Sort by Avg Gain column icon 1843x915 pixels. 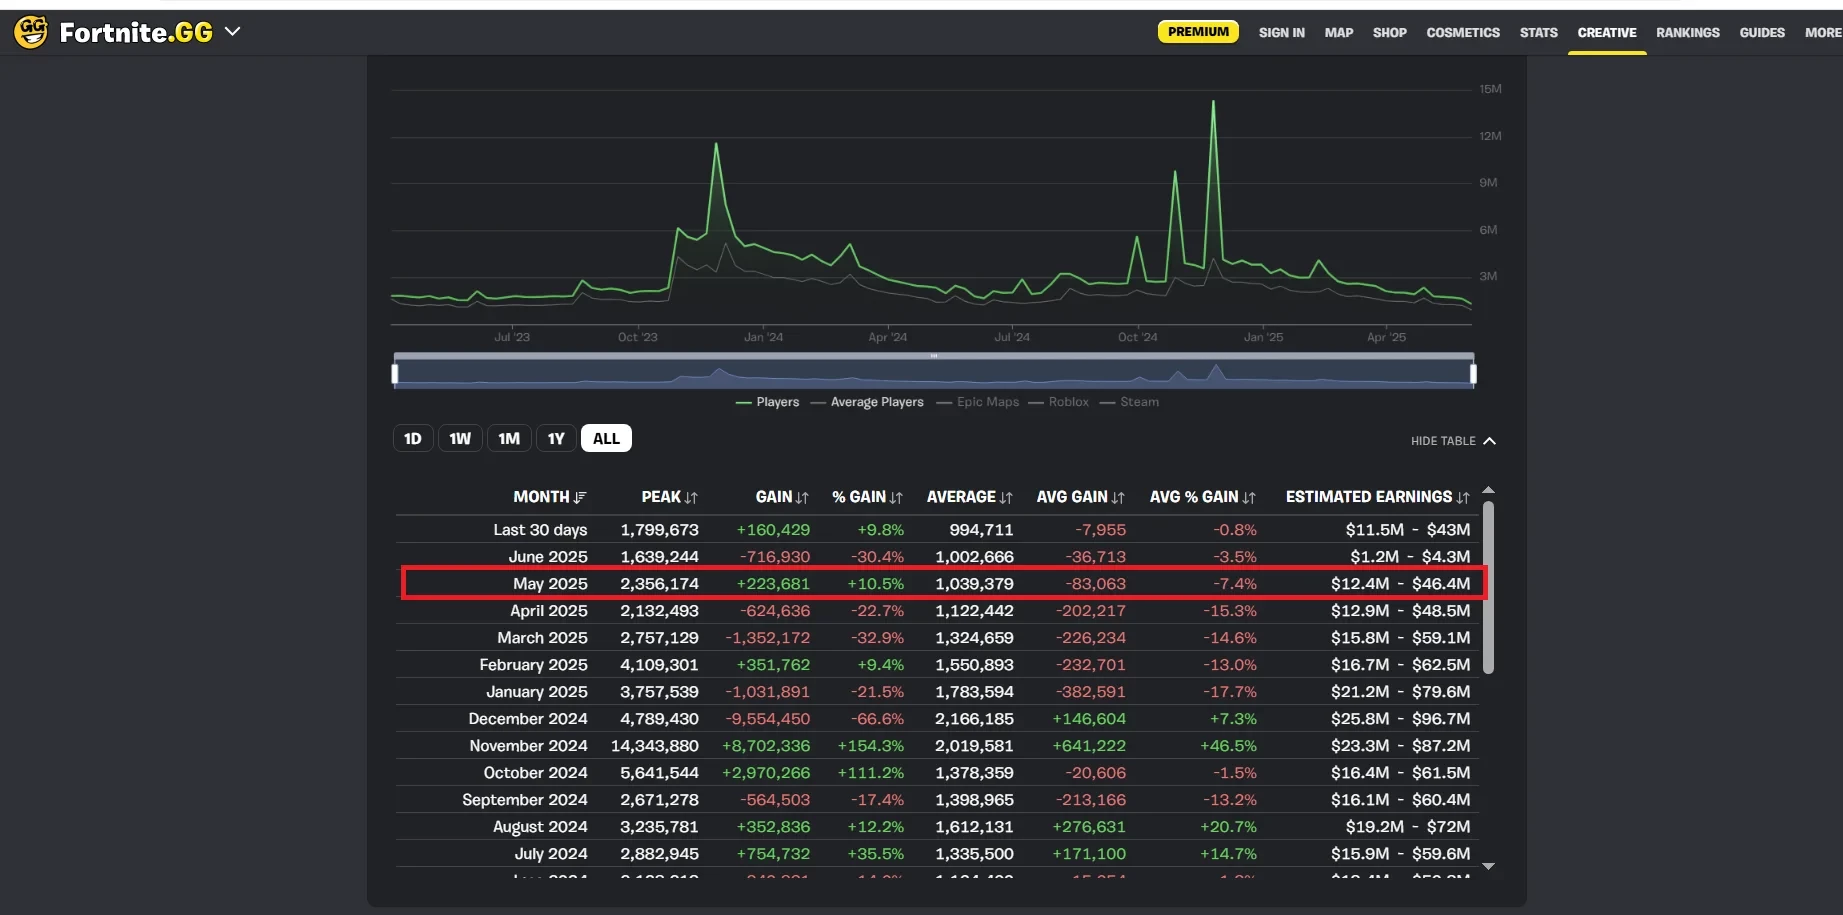[x=1118, y=498]
